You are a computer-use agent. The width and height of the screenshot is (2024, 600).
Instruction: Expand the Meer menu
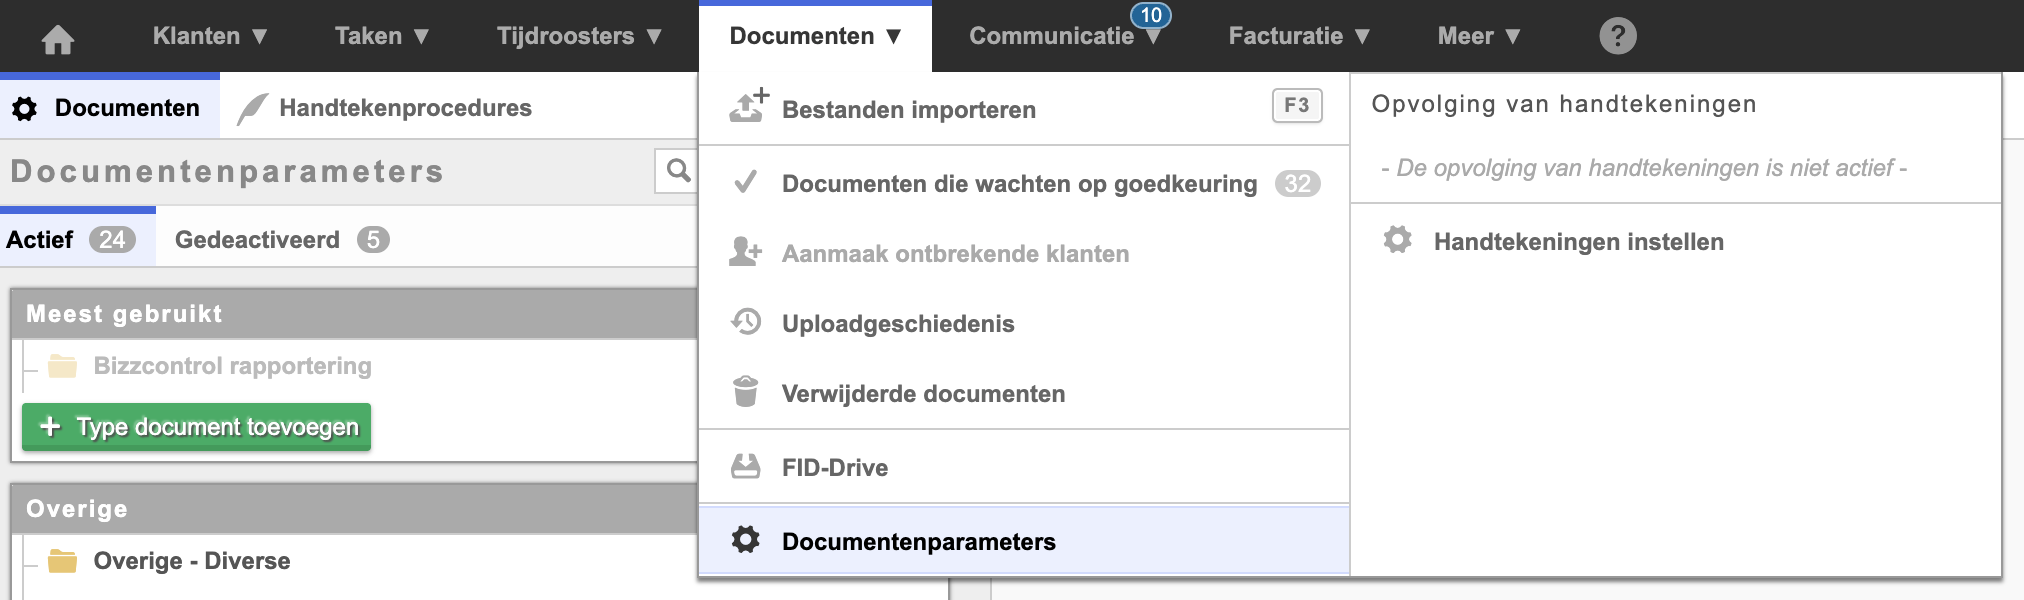pyautogui.click(x=1478, y=36)
